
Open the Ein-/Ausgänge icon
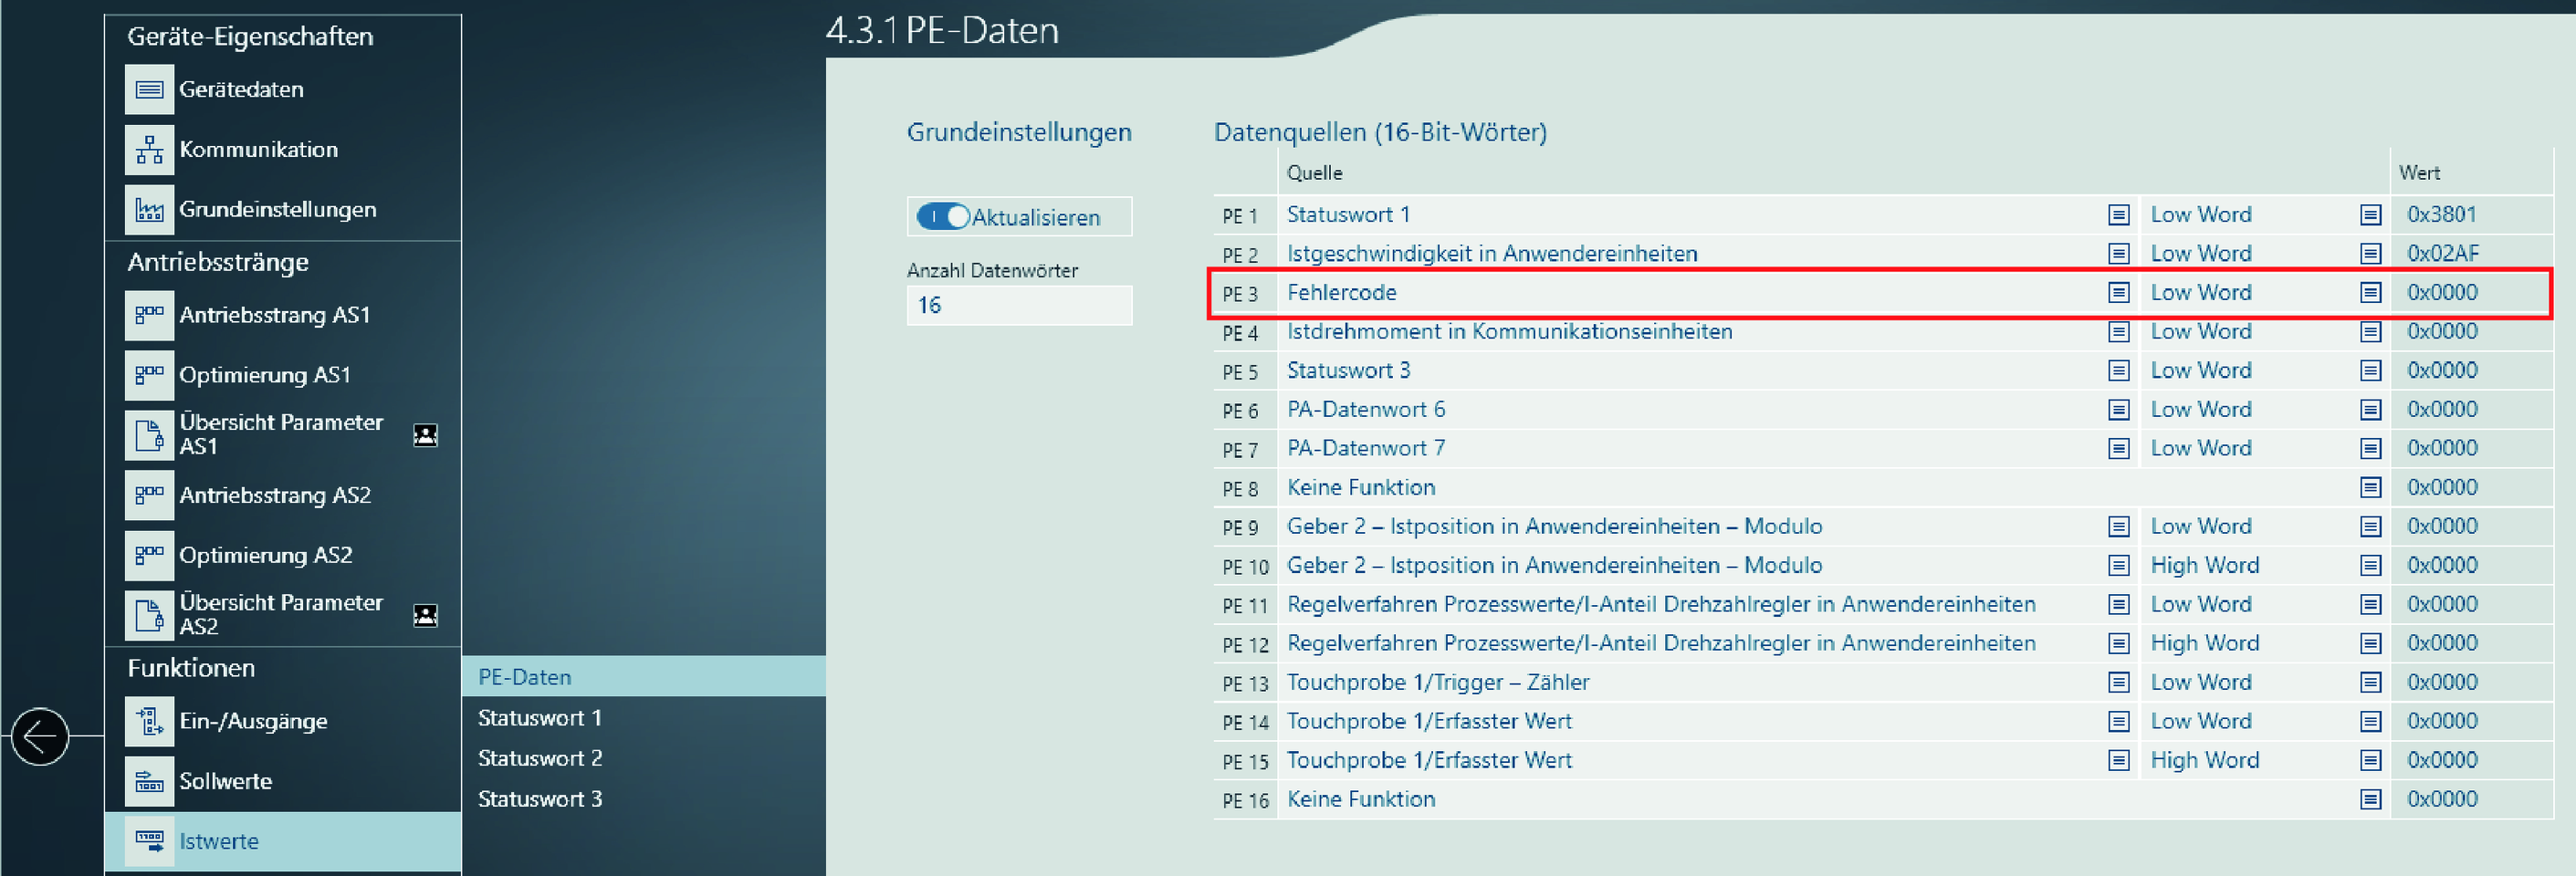pyautogui.click(x=149, y=721)
